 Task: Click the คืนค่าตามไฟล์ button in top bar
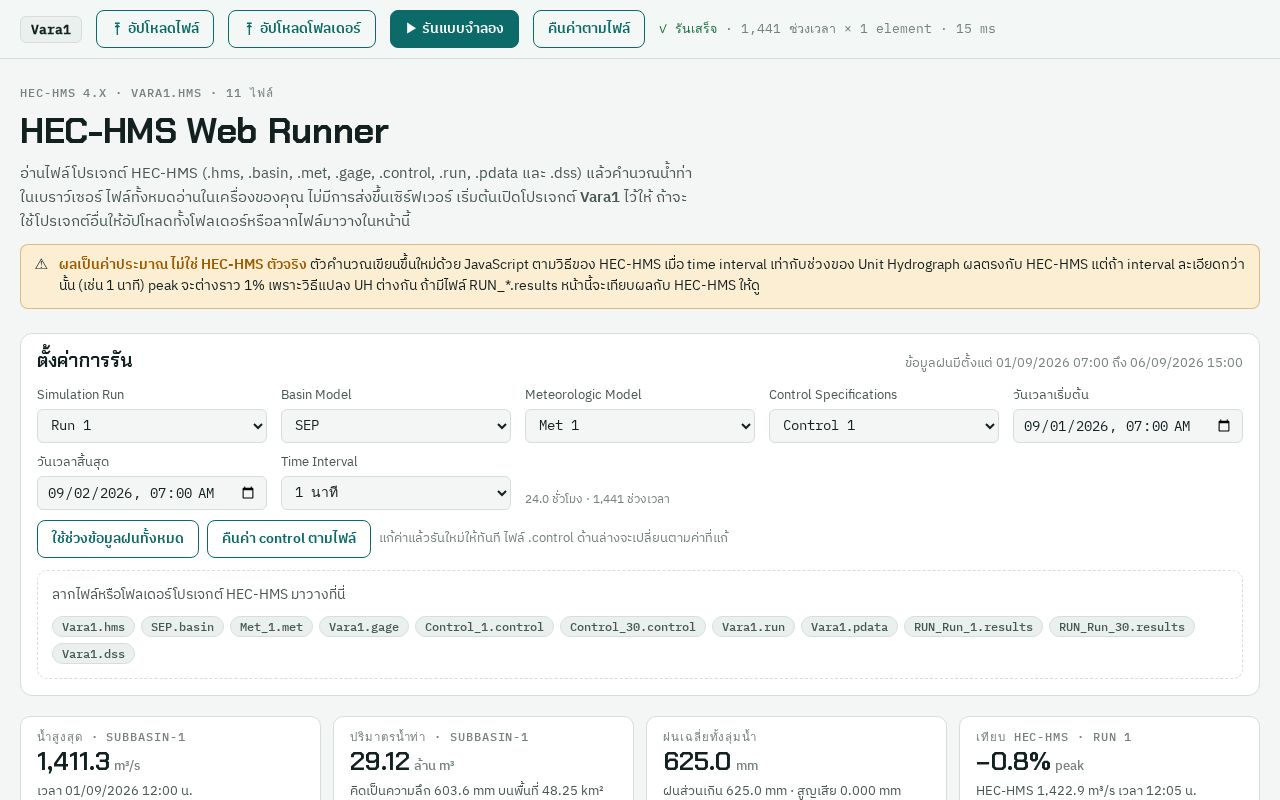[589, 29]
